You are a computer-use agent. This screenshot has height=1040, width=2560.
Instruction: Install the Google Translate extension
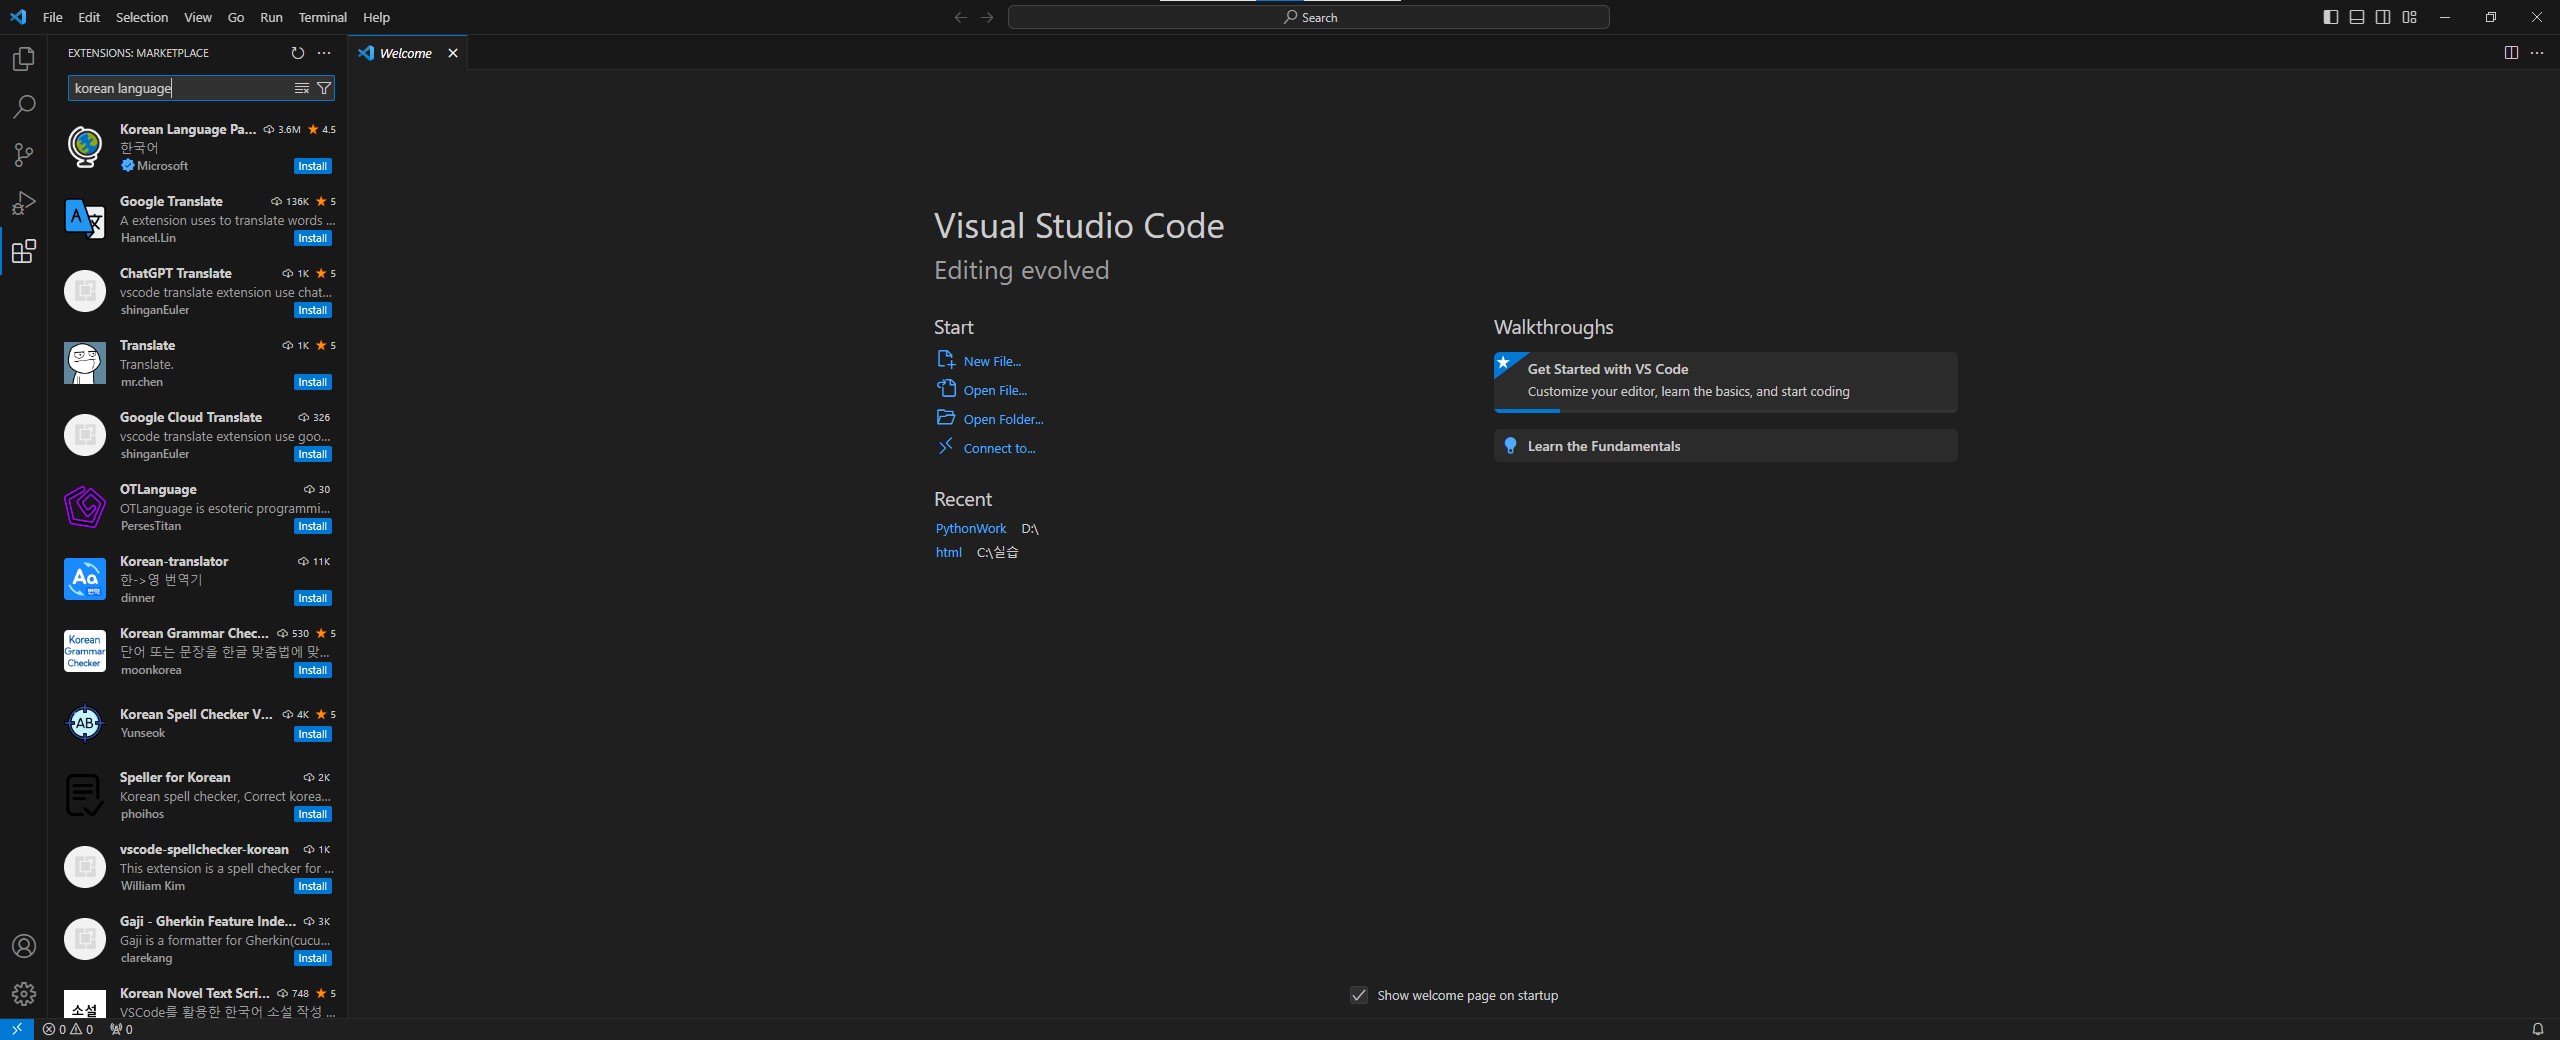311,238
